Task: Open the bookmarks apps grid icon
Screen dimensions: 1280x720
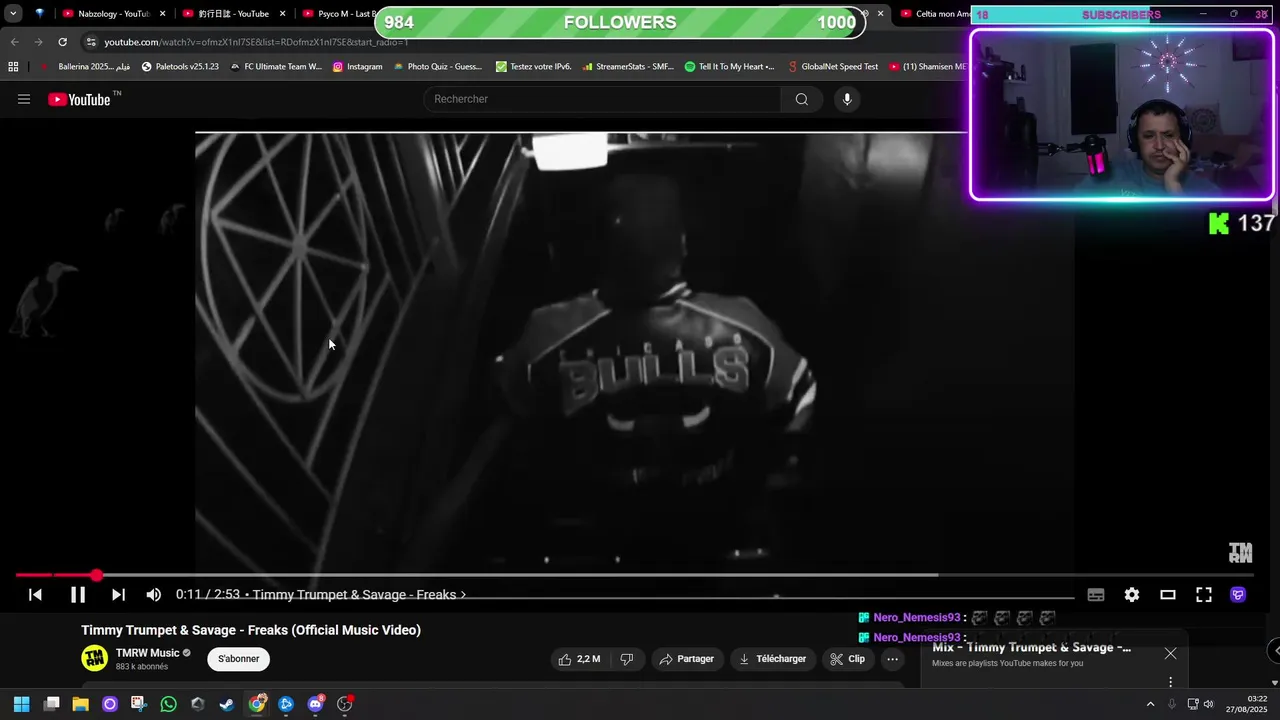Action: (x=13, y=67)
